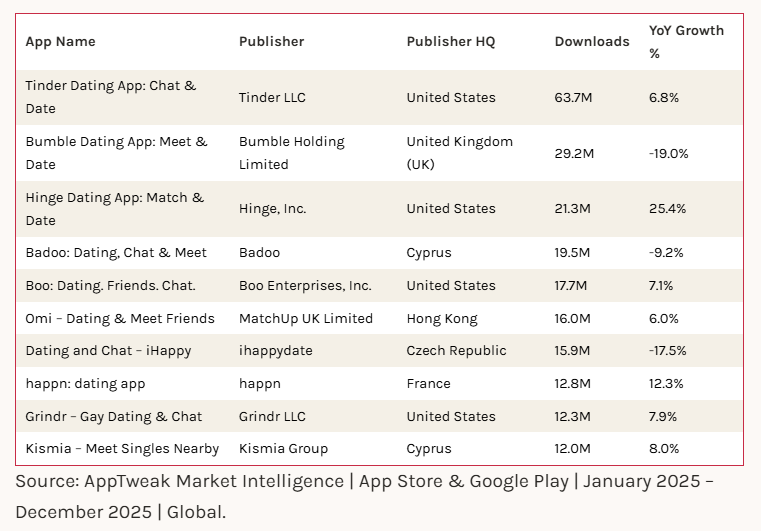This screenshot has height=531, width=761.
Task: Click the YoY Growth % column header
Action: pyautogui.click(x=686, y=42)
